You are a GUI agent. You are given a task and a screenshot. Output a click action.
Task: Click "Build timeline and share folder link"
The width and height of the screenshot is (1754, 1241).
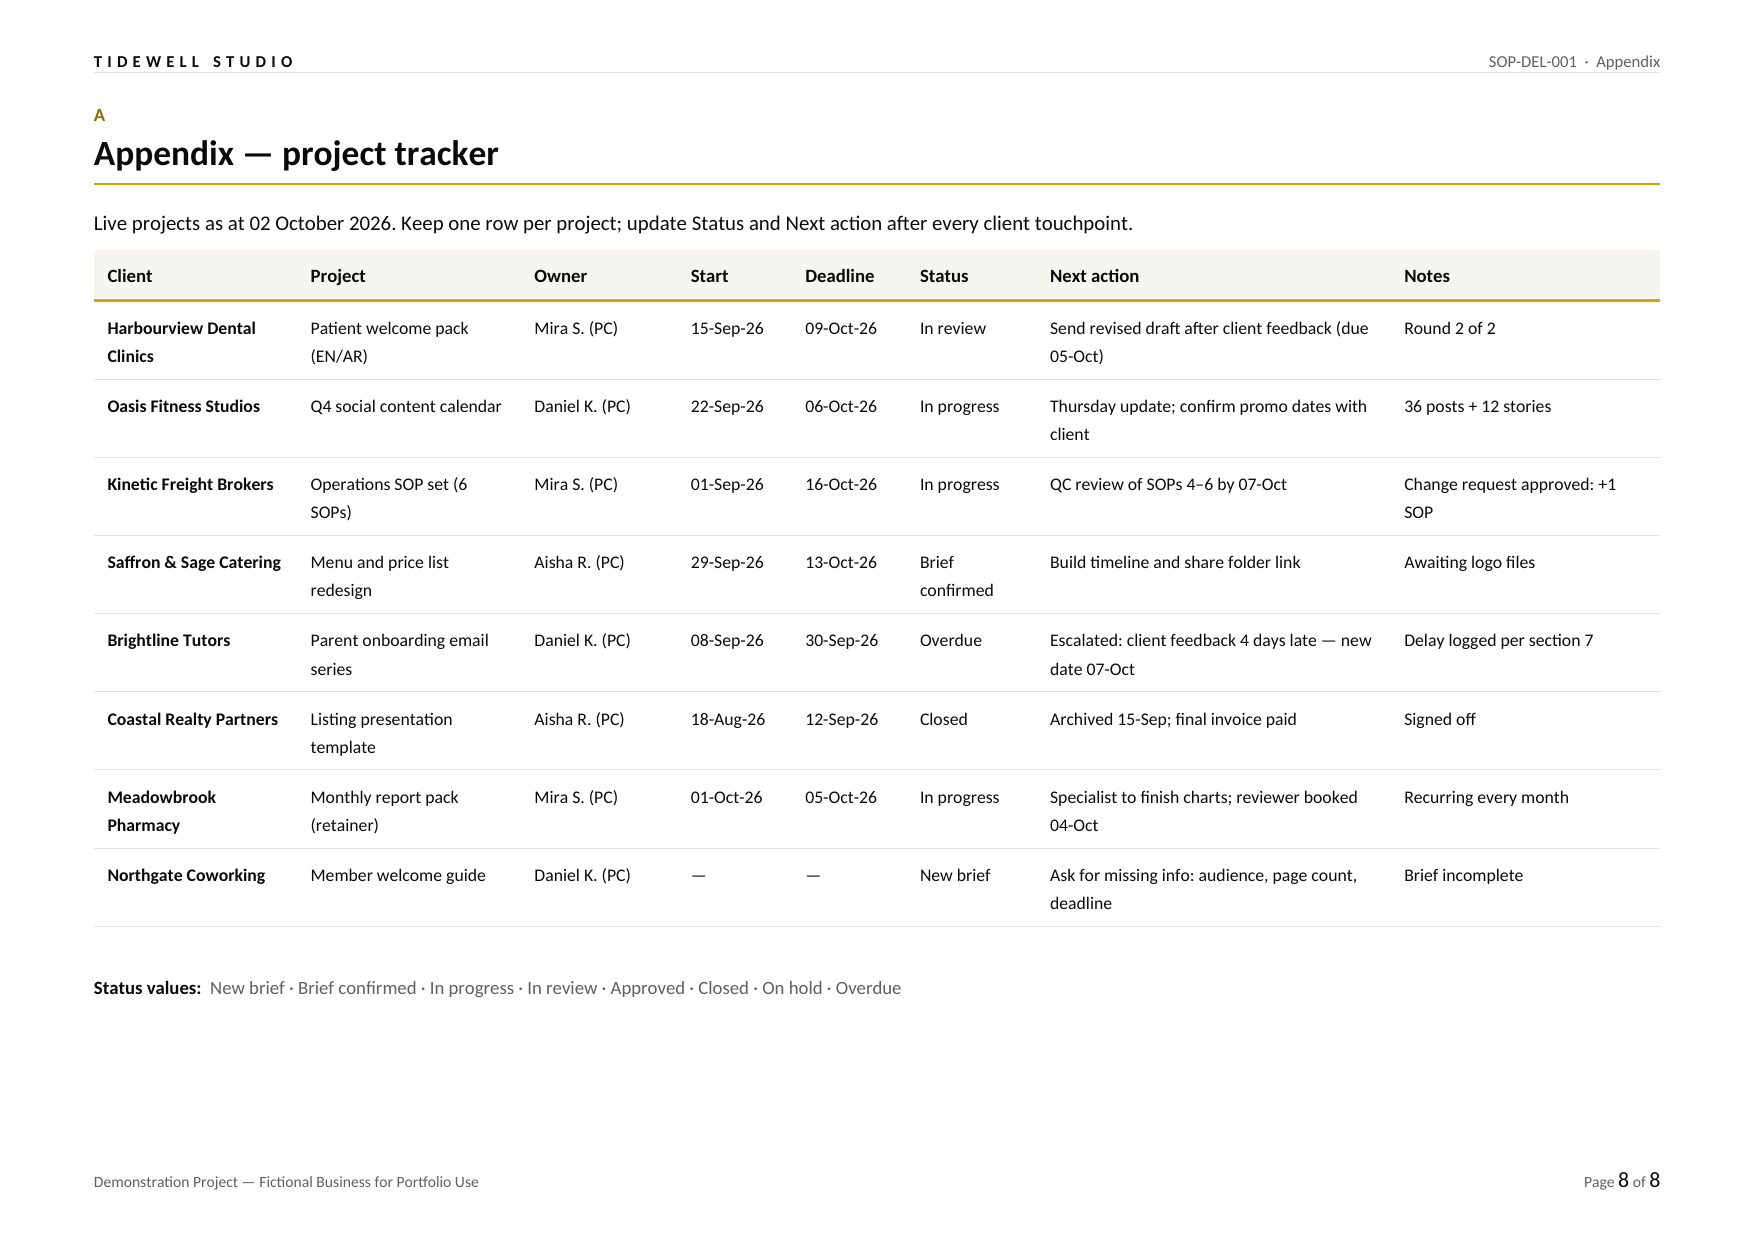click(1175, 562)
